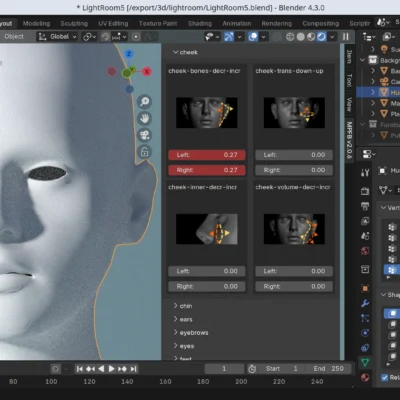Open the Render properties tab icon
This screenshot has height=400, width=400.
tap(365, 191)
